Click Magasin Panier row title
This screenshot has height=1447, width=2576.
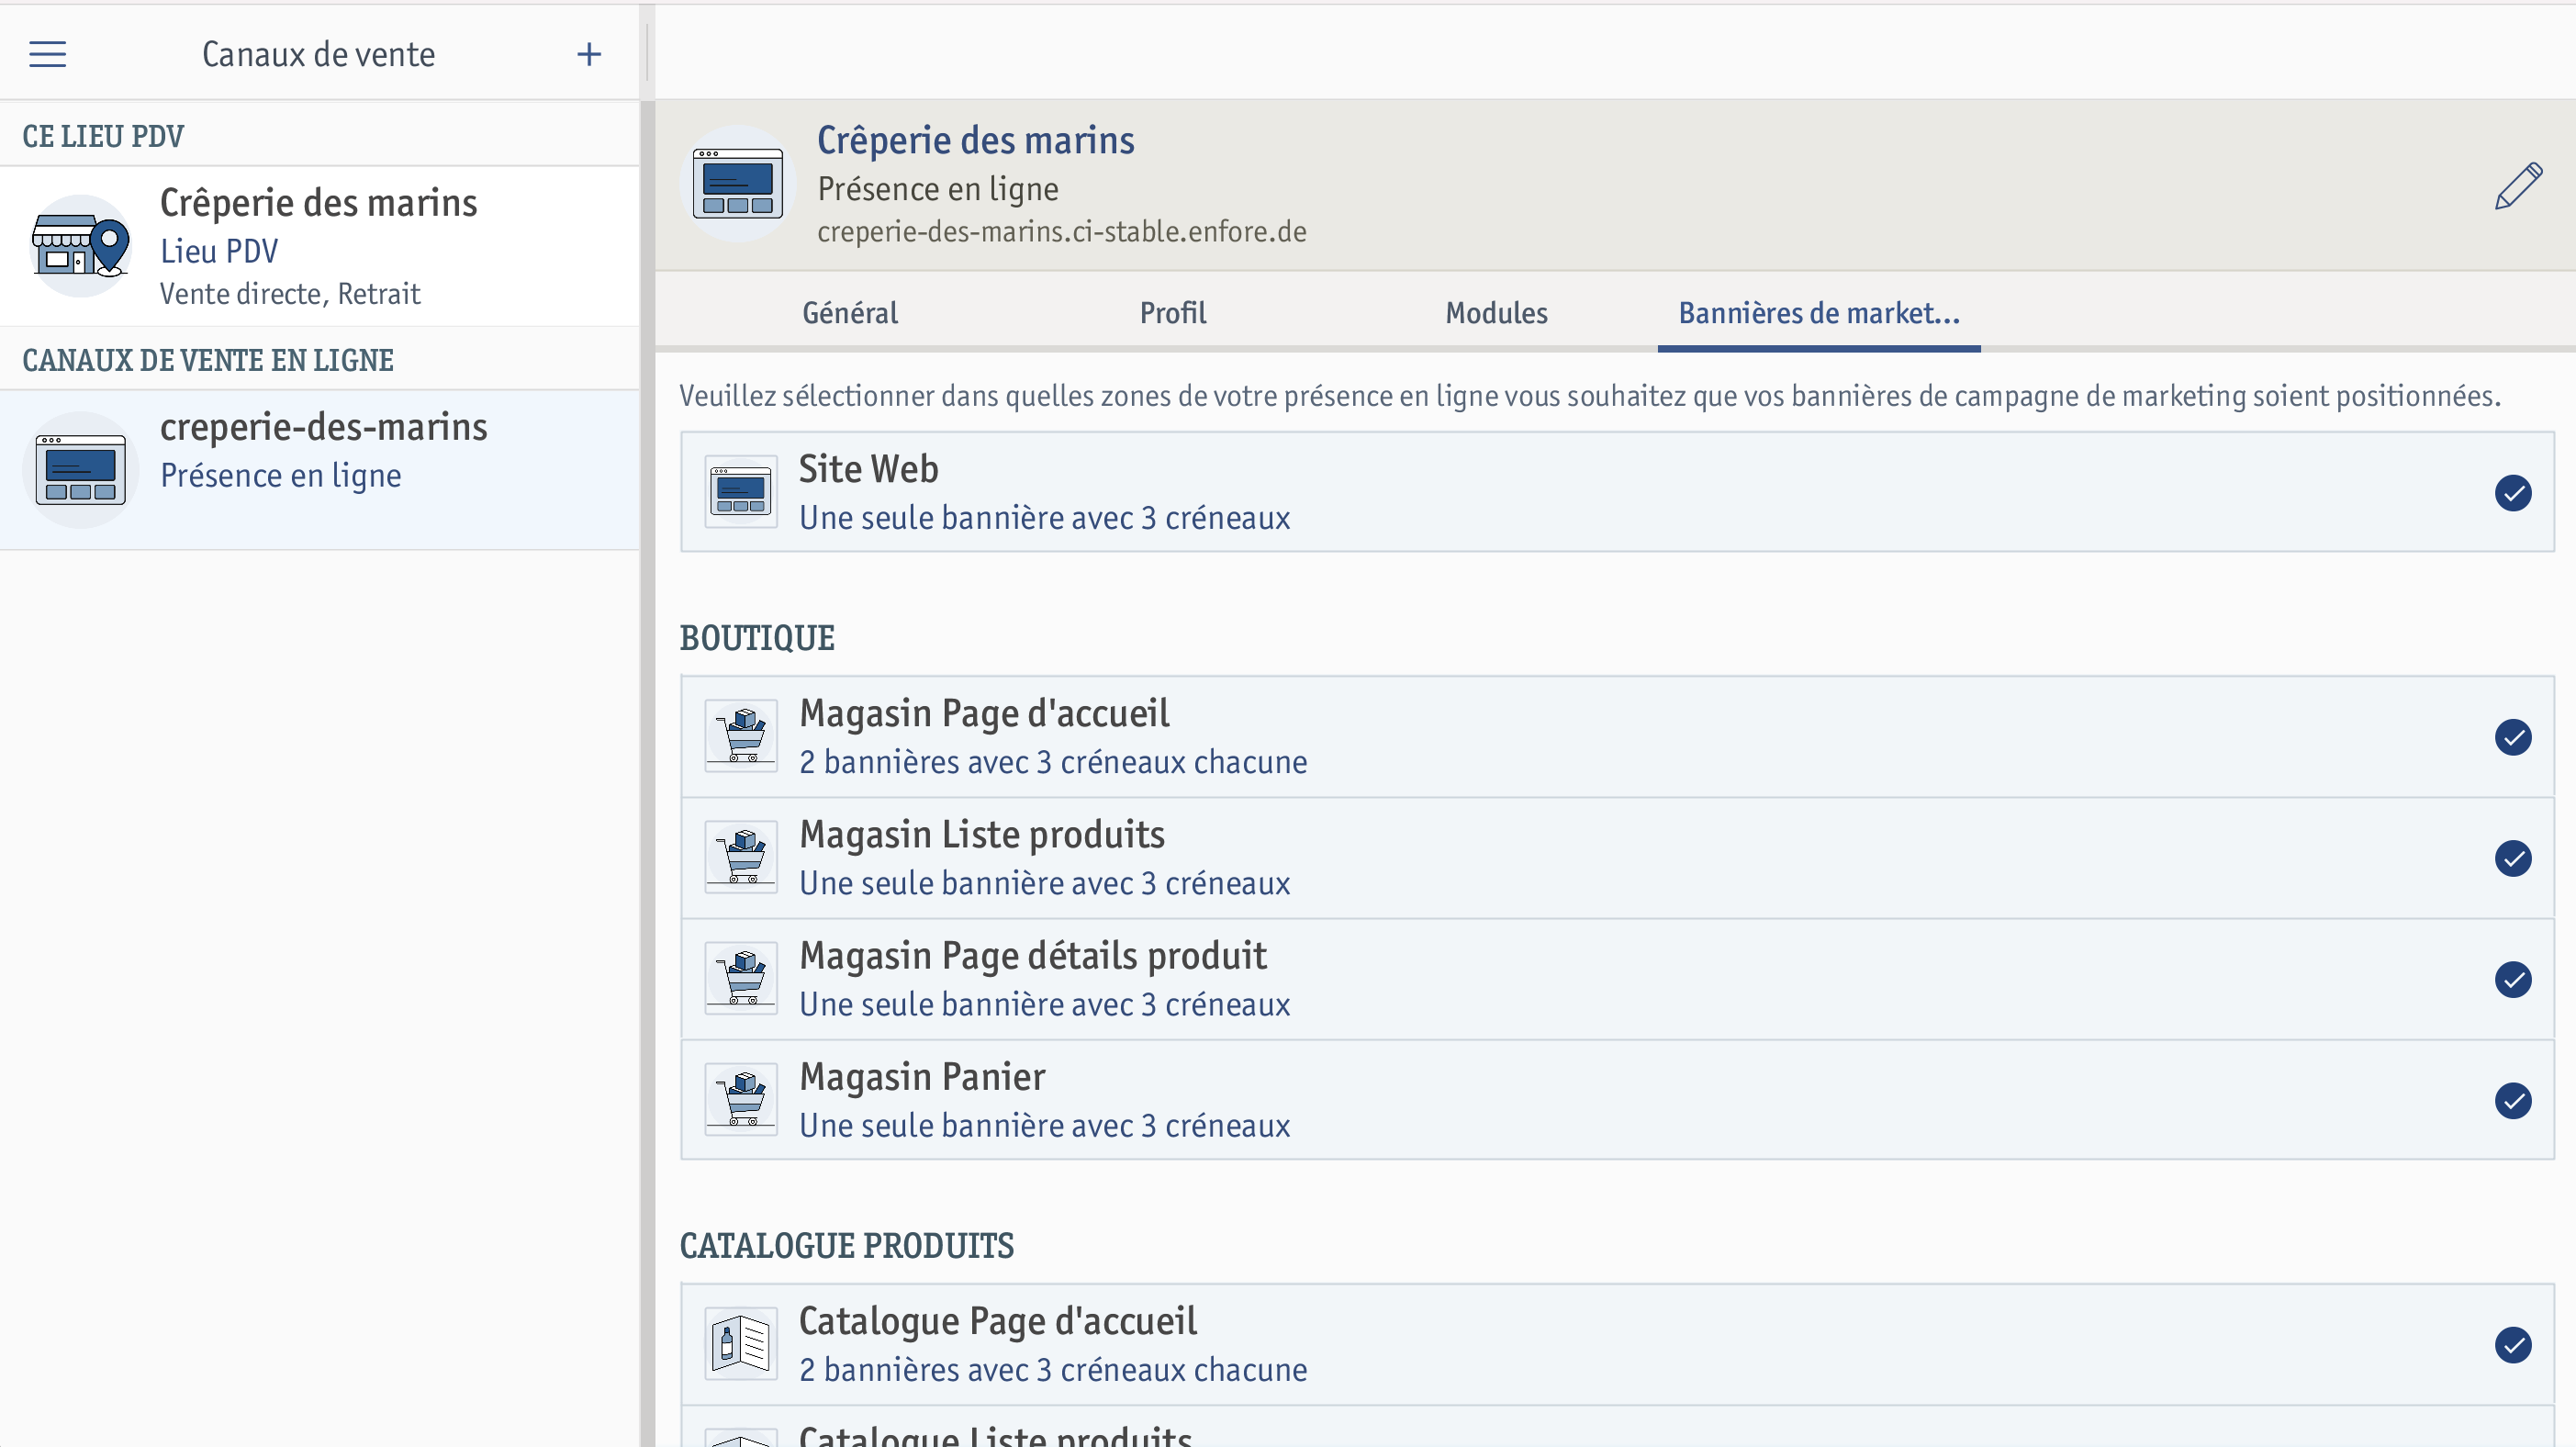point(922,1076)
